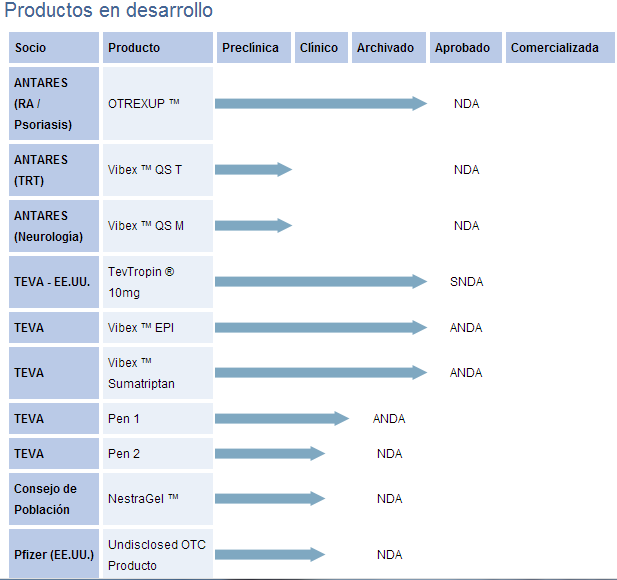Select the 'Undisclosed OTC Producto' cell
617x580 pixels.
[158, 554]
